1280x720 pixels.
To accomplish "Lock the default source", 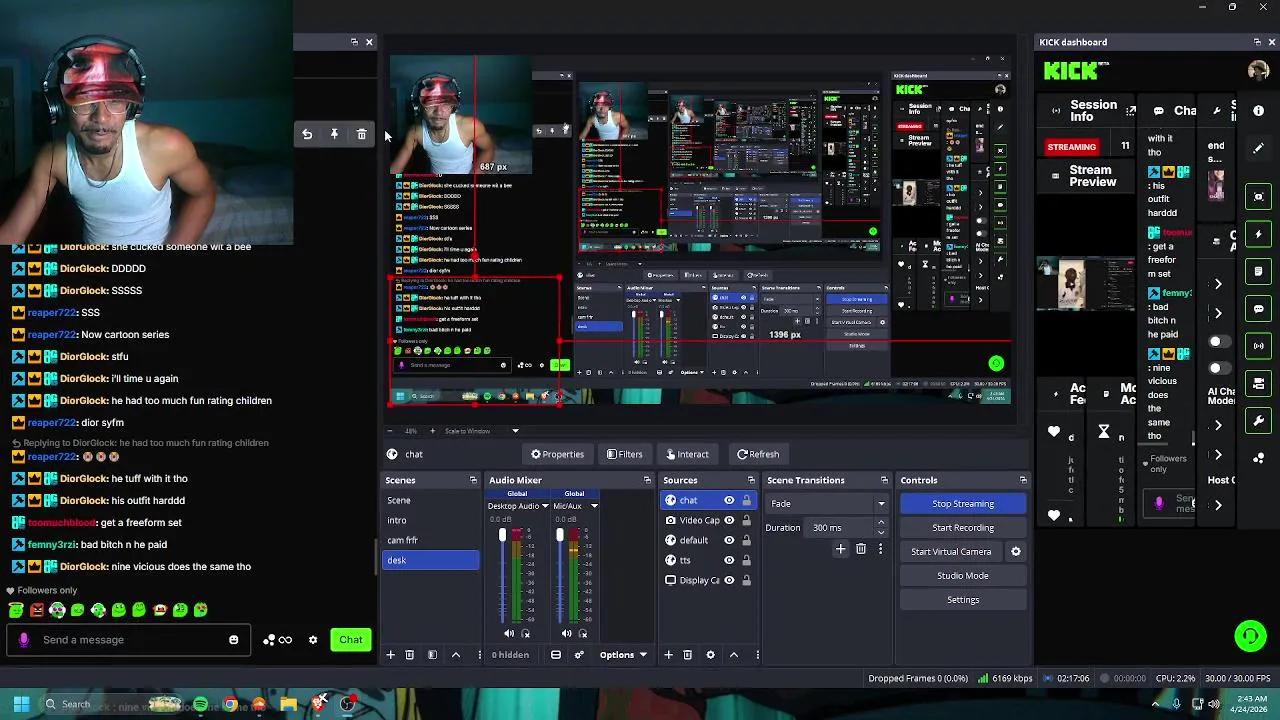I will pyautogui.click(x=746, y=540).
